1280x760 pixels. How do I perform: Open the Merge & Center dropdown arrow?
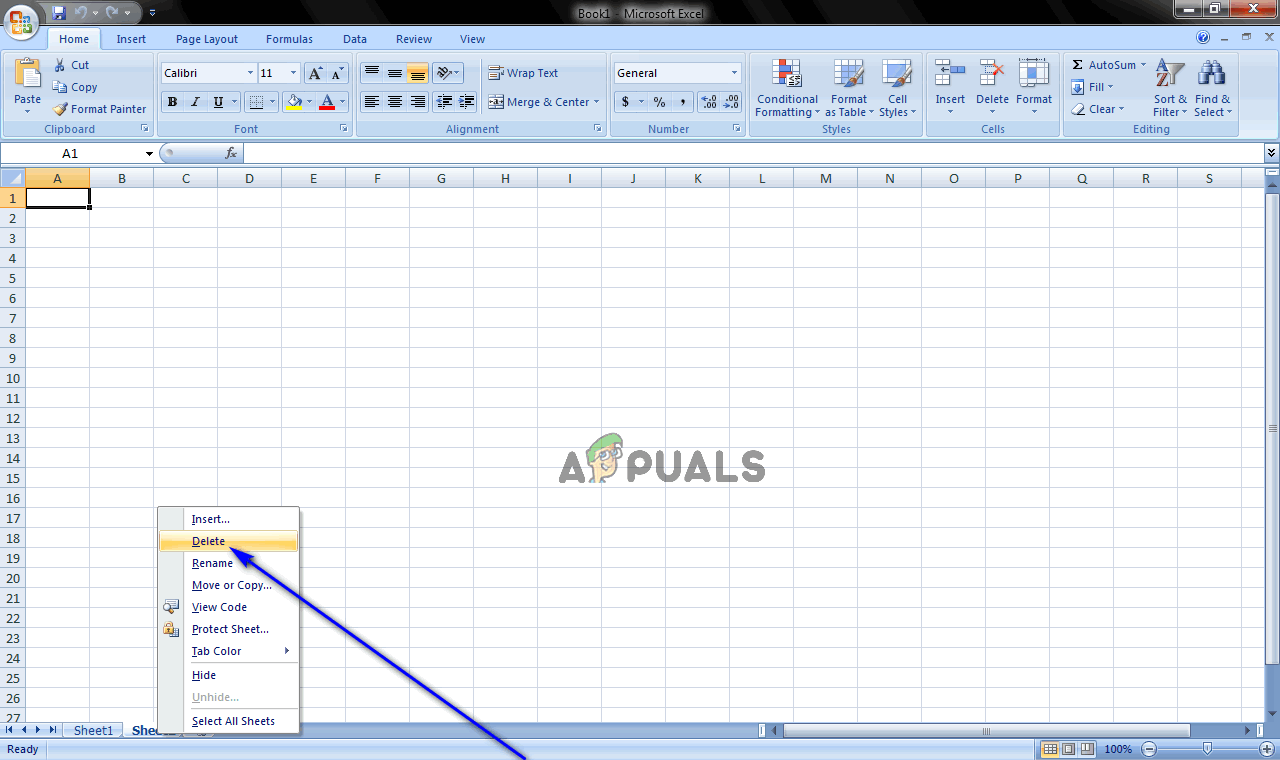coord(596,102)
